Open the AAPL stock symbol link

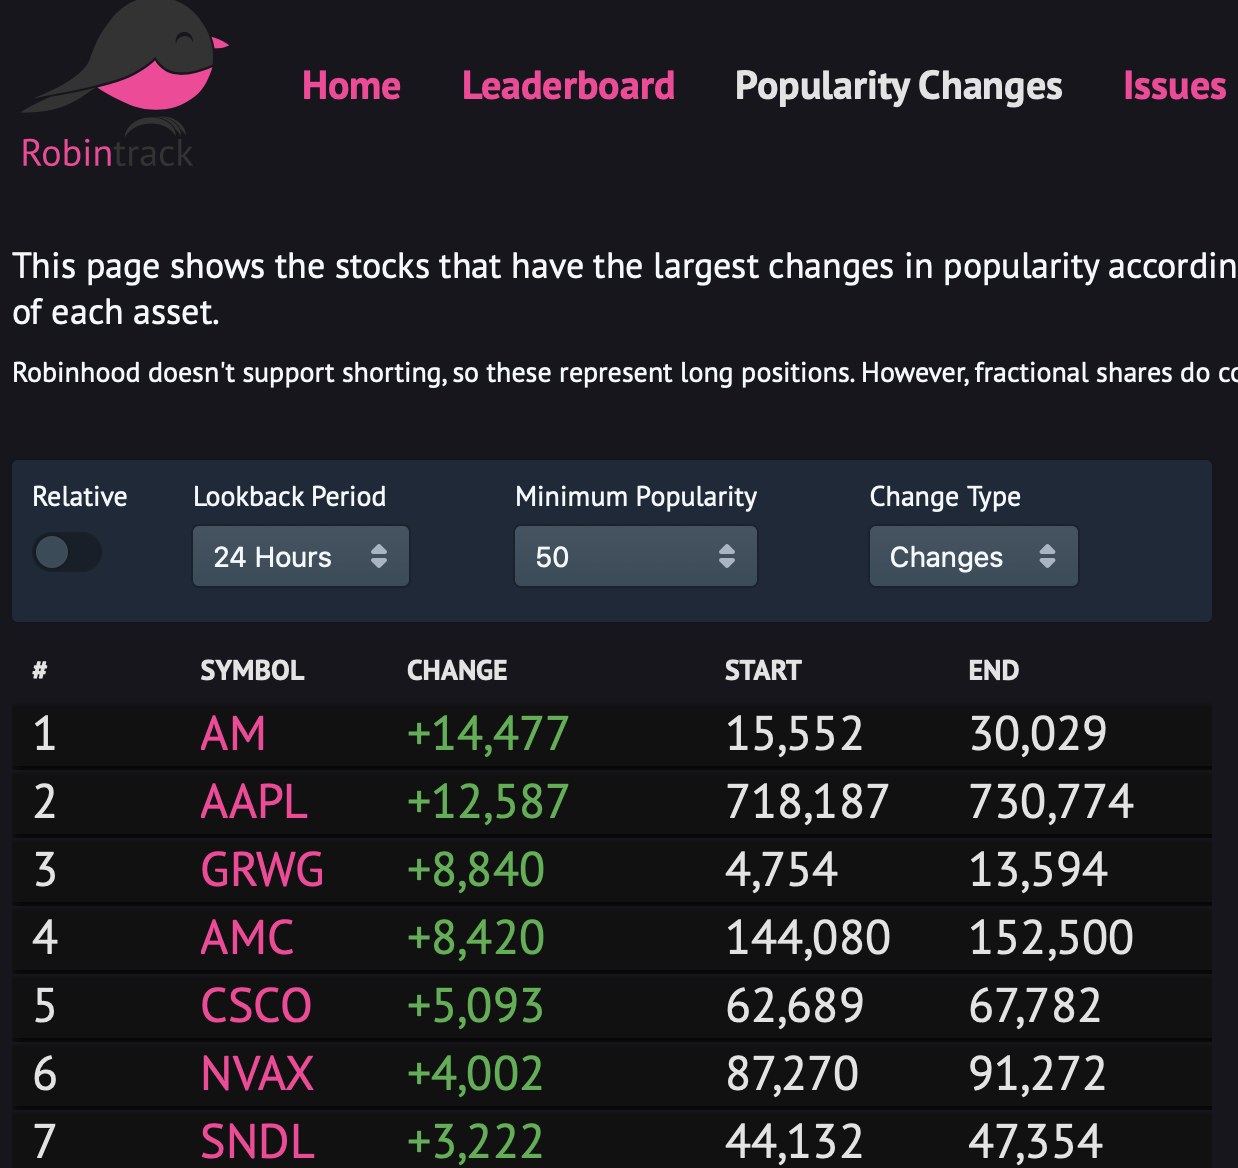click(x=254, y=802)
